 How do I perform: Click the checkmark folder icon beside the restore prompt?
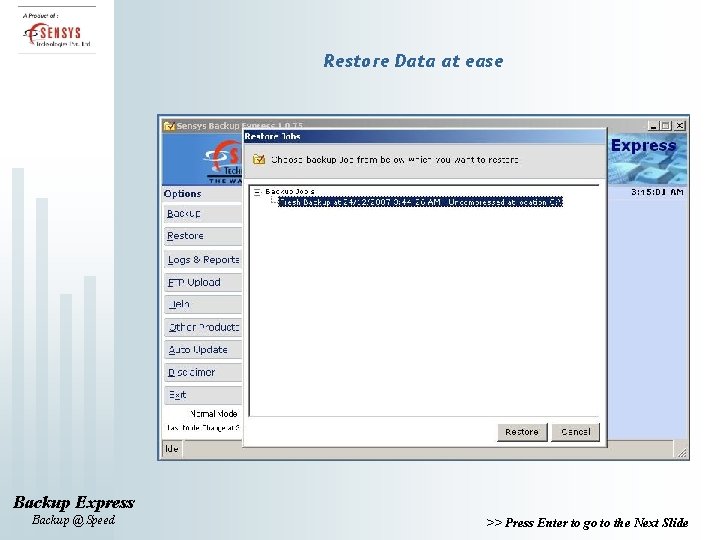click(259, 159)
